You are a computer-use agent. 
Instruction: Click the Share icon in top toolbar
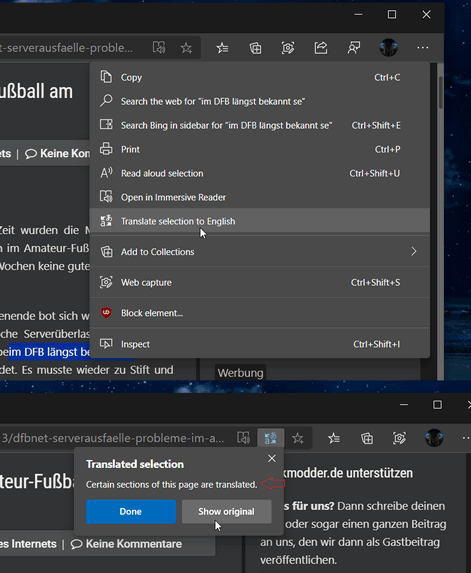(321, 48)
